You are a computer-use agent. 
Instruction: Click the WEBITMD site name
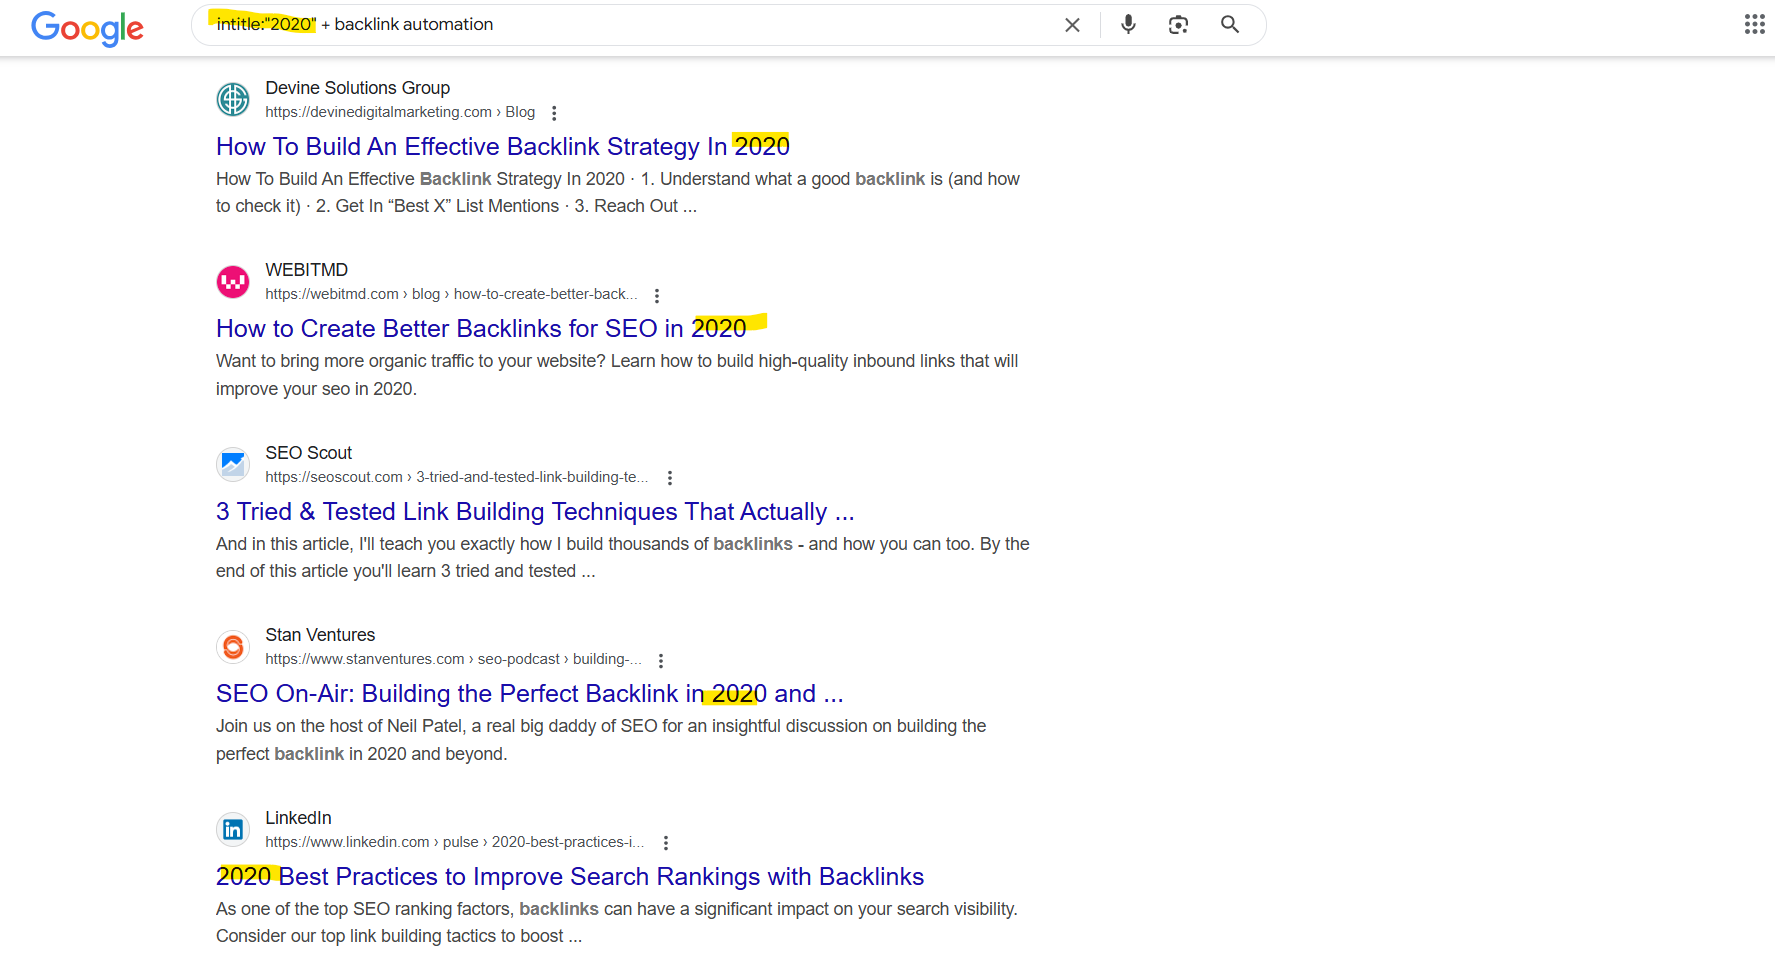306,270
